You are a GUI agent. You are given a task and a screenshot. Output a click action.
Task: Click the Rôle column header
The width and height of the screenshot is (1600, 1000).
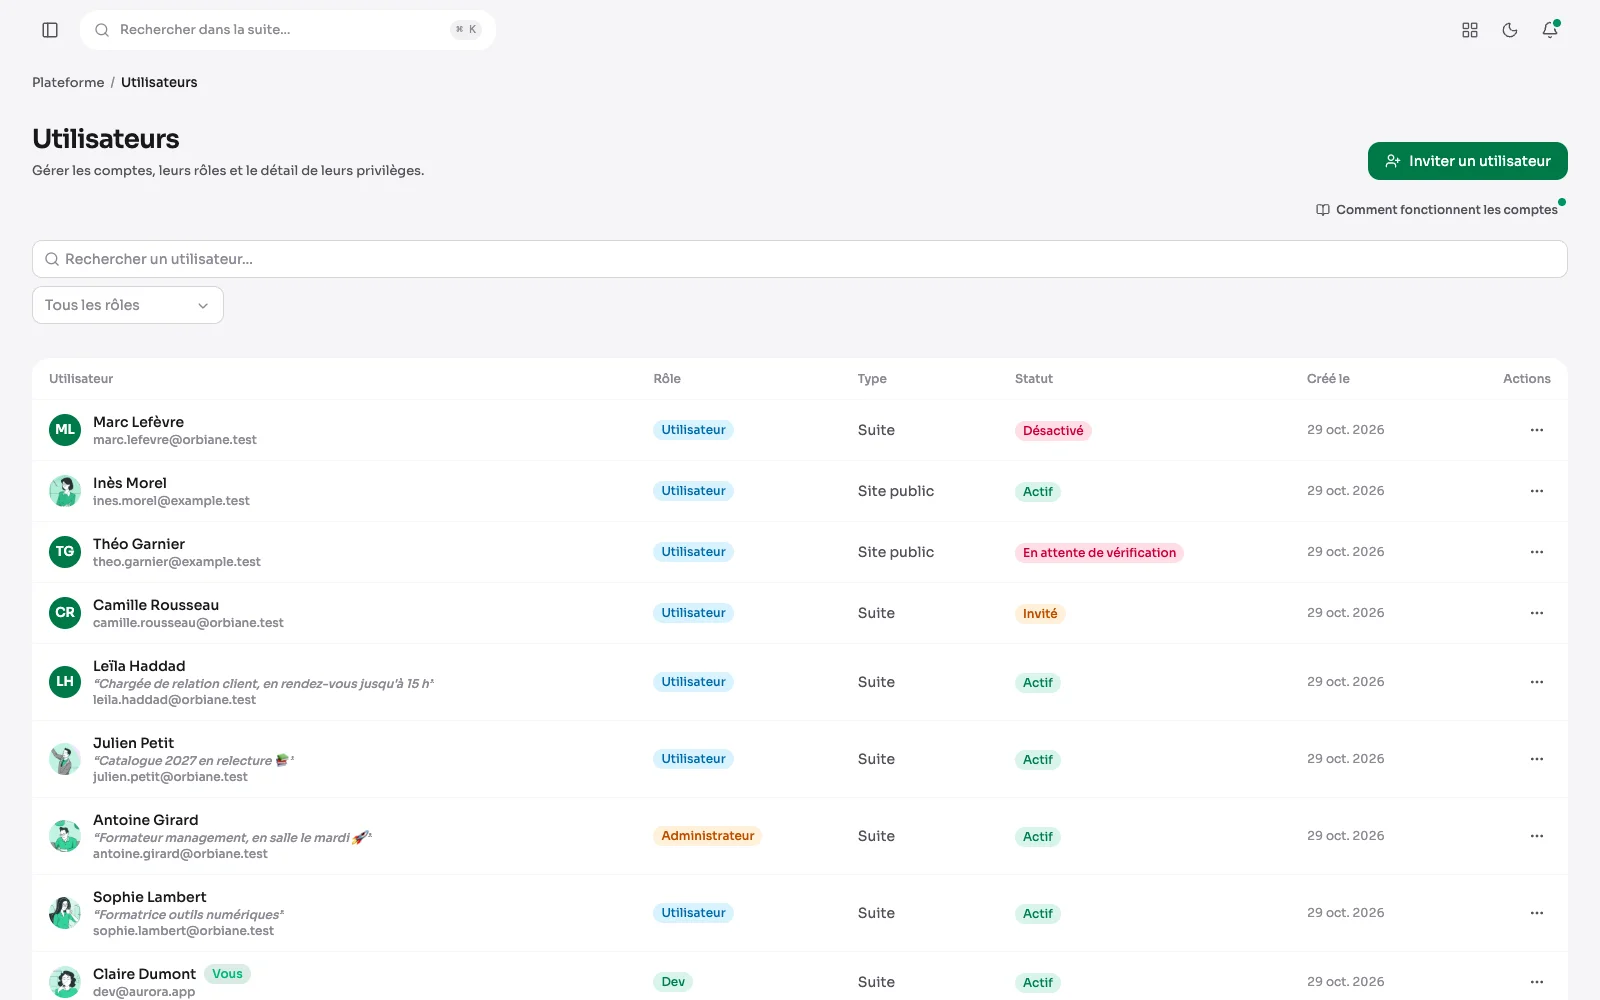pyautogui.click(x=667, y=379)
